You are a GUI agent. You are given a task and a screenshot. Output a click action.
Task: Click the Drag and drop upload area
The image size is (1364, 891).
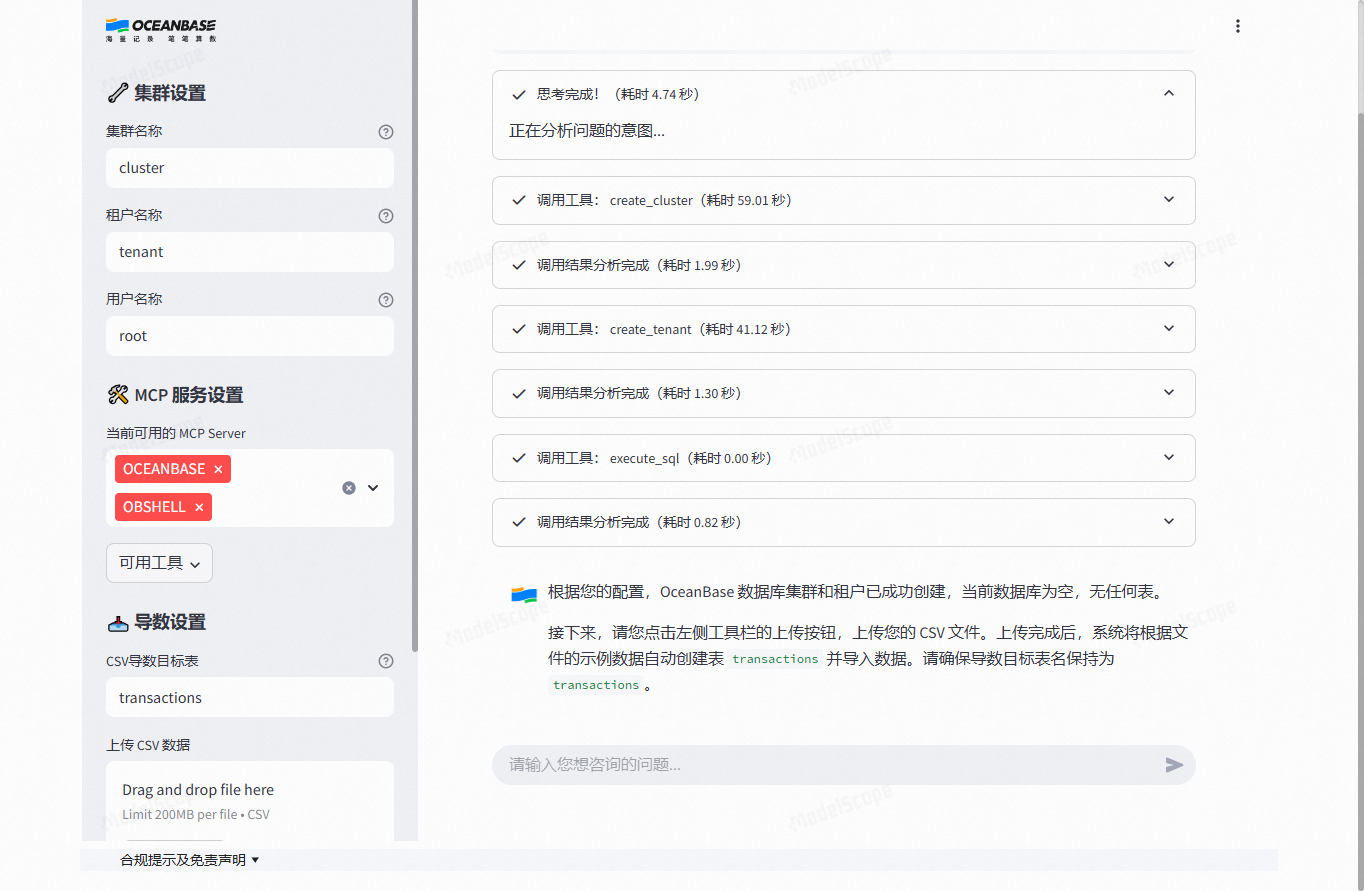[x=249, y=800]
